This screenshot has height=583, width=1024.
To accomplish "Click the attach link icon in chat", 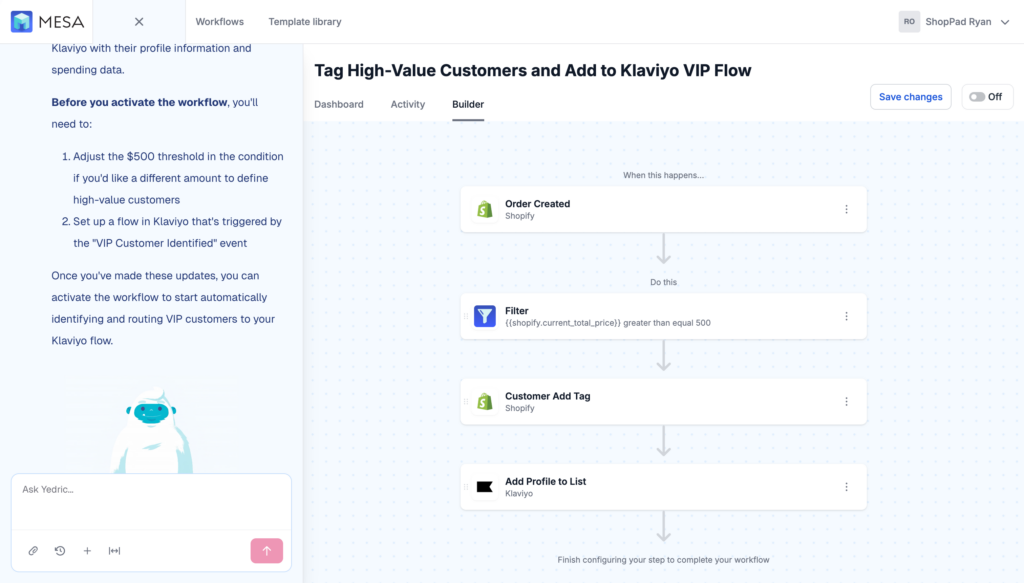I will (x=33, y=550).
